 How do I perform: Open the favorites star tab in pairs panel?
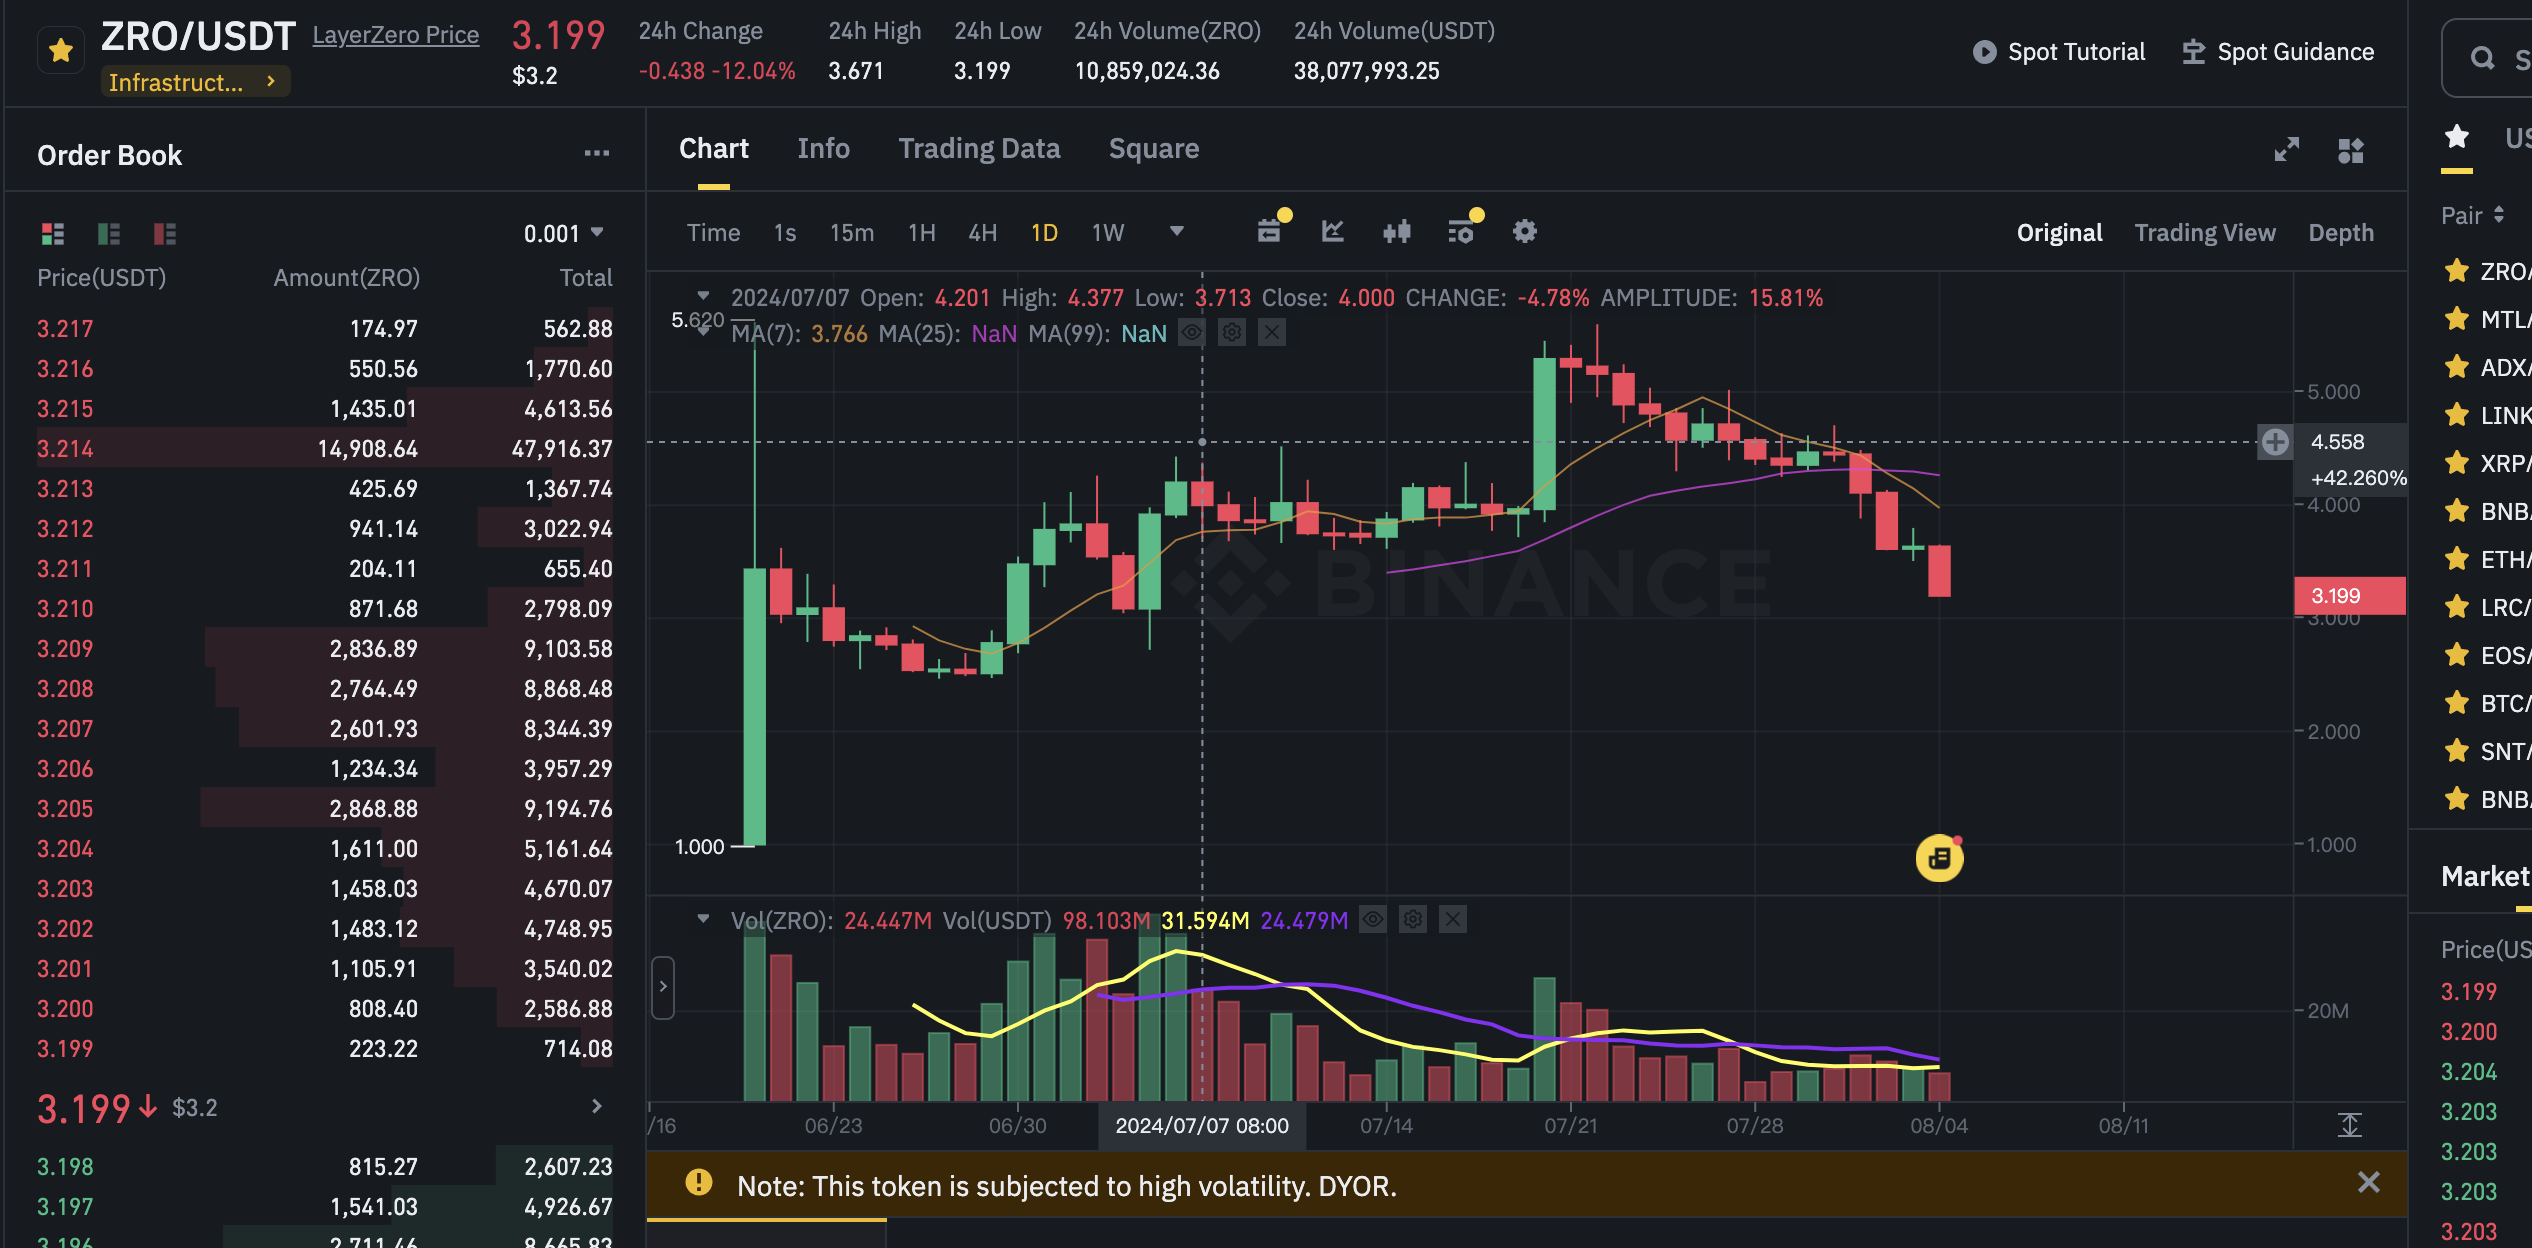(2457, 137)
